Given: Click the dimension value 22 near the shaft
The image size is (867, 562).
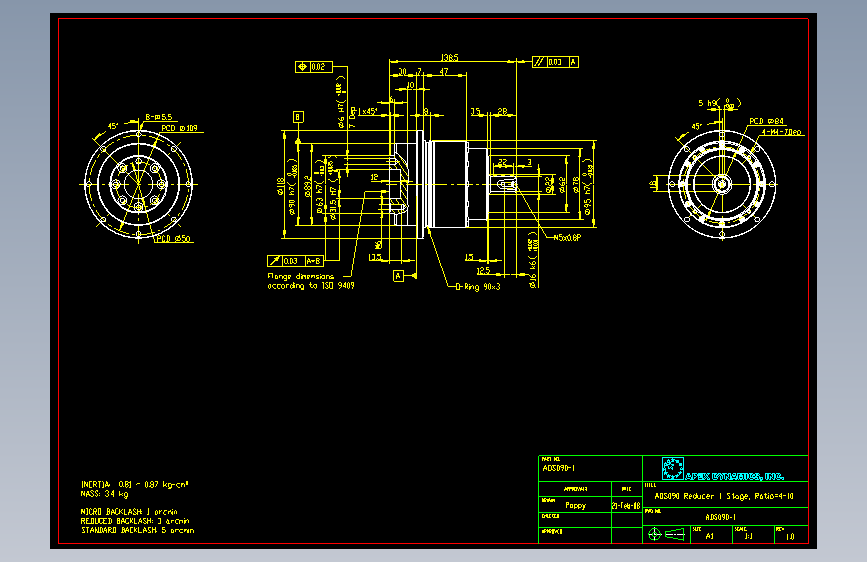Looking at the screenshot, I should [x=502, y=162].
